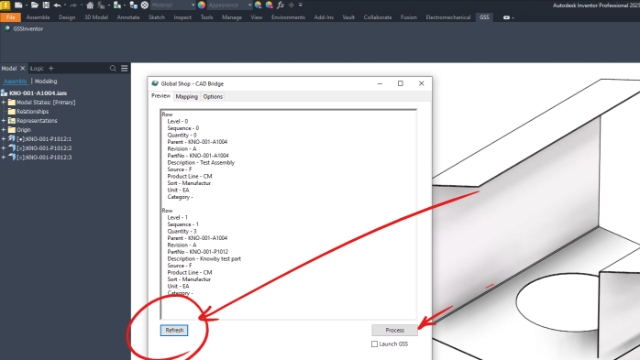Switch browser to Modeling view

coord(46,81)
